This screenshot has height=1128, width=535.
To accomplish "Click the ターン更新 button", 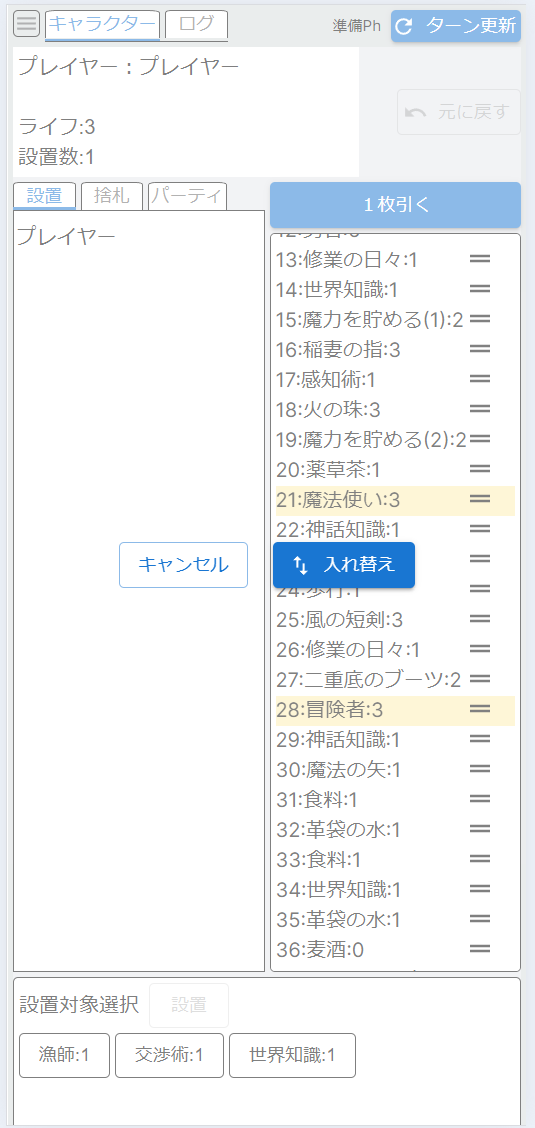I will click(x=456, y=26).
